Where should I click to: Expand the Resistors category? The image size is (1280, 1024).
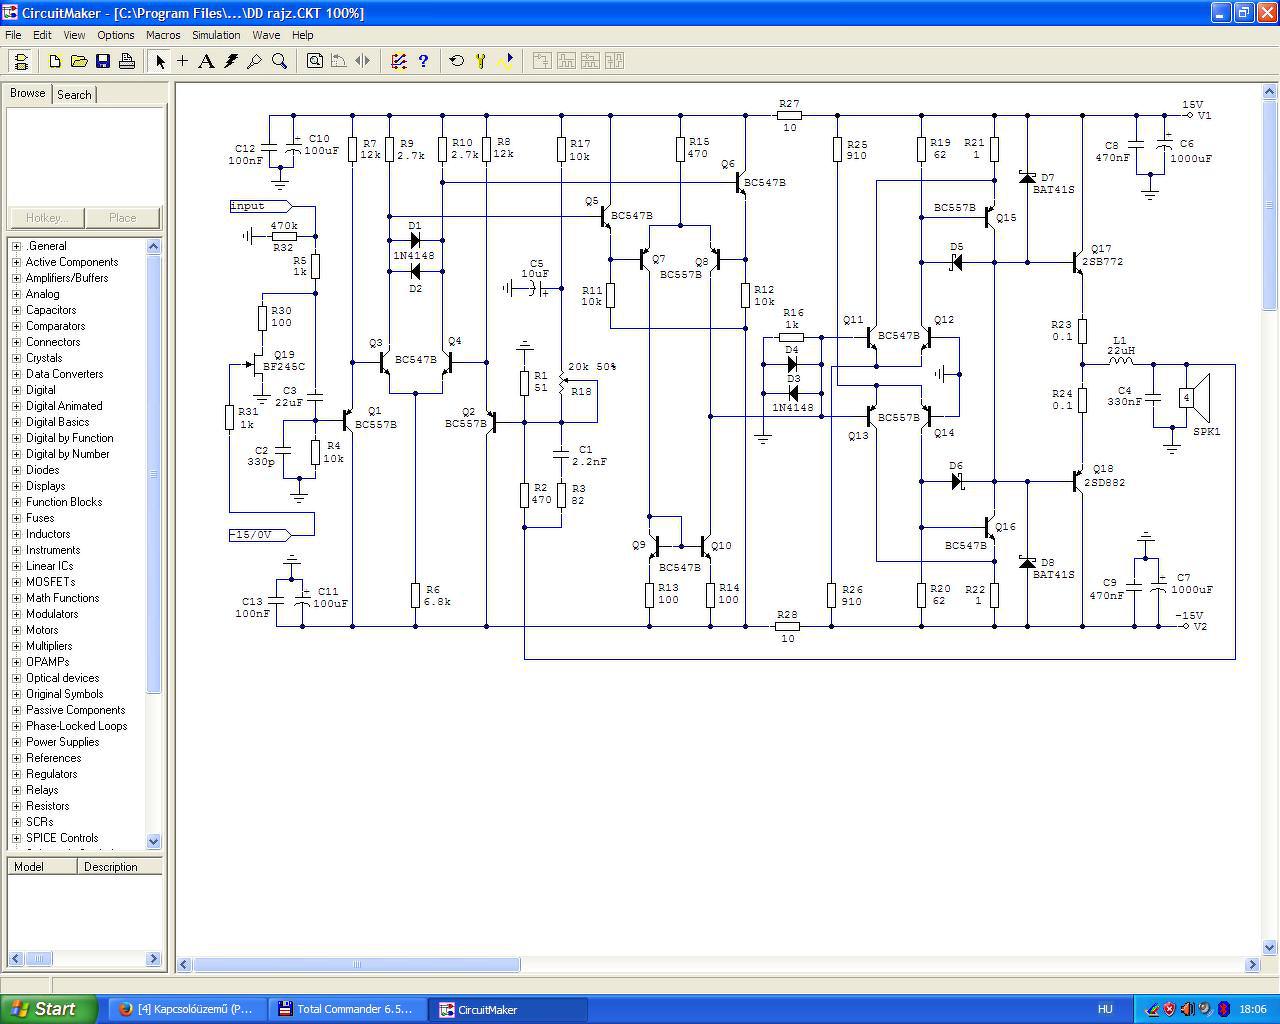pyautogui.click(x=16, y=806)
